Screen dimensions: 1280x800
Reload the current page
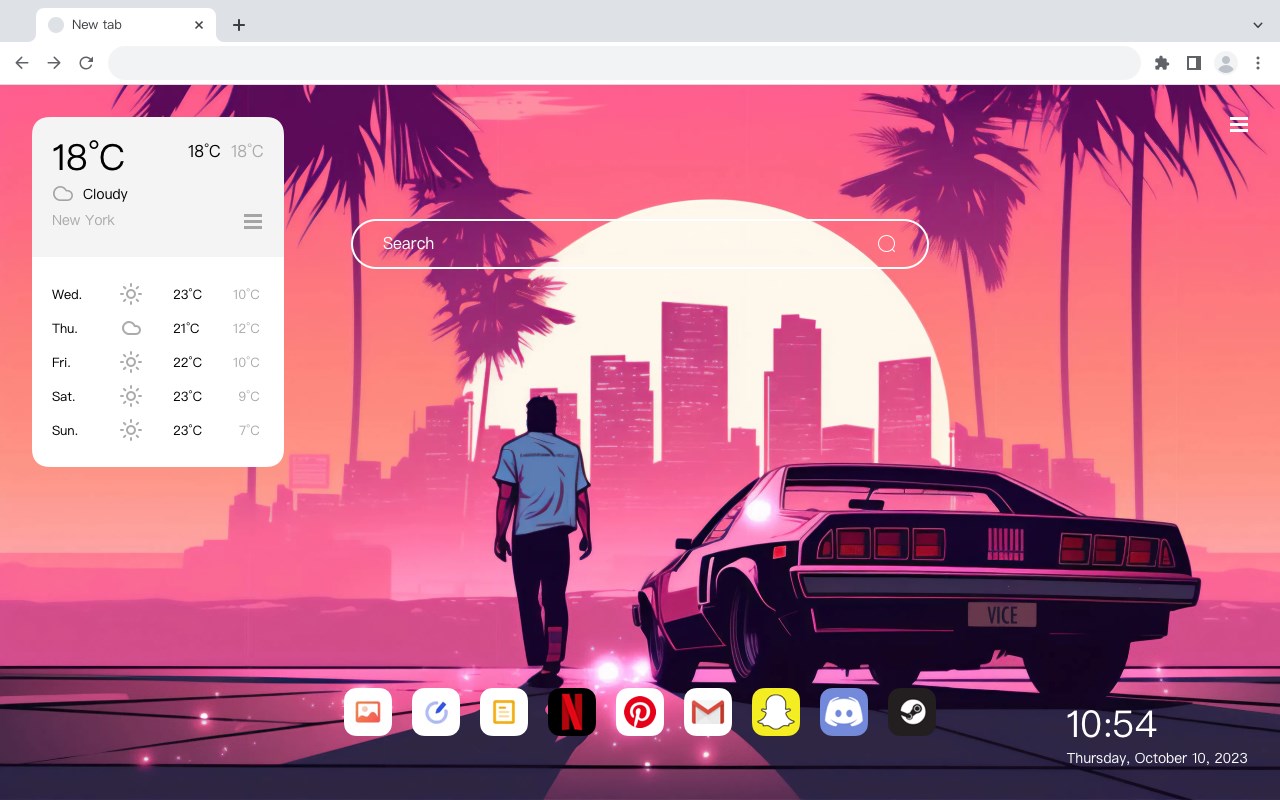tap(86, 63)
